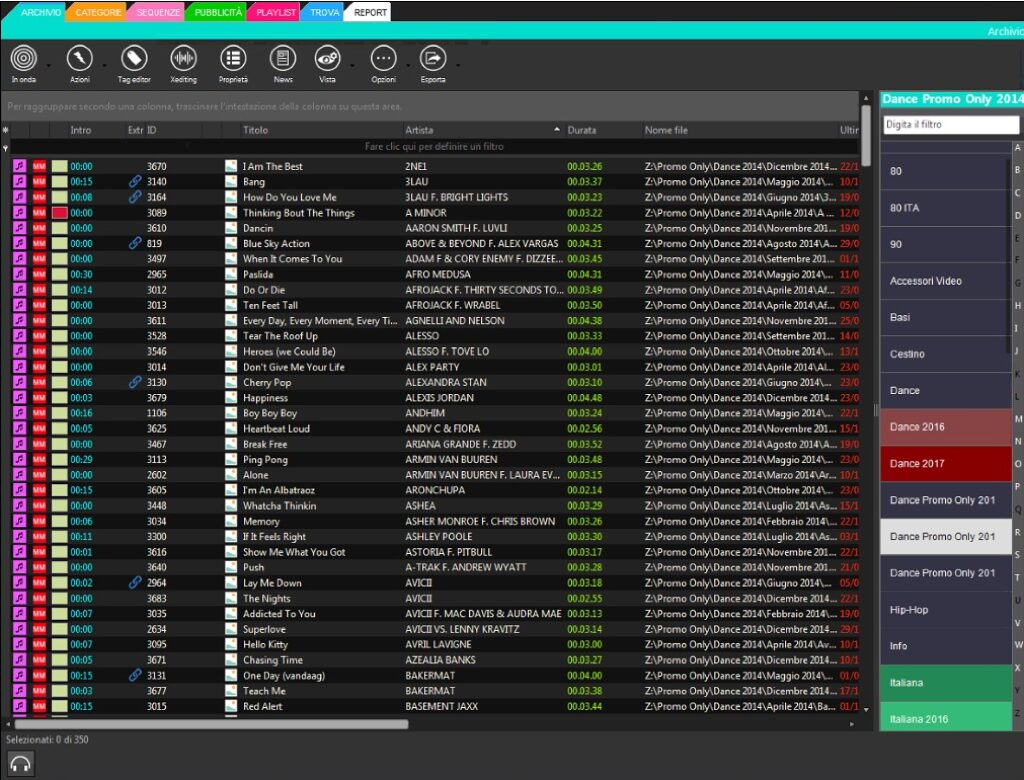Open the SEQUENZE tab
The image size is (1024, 780).
pos(156,12)
